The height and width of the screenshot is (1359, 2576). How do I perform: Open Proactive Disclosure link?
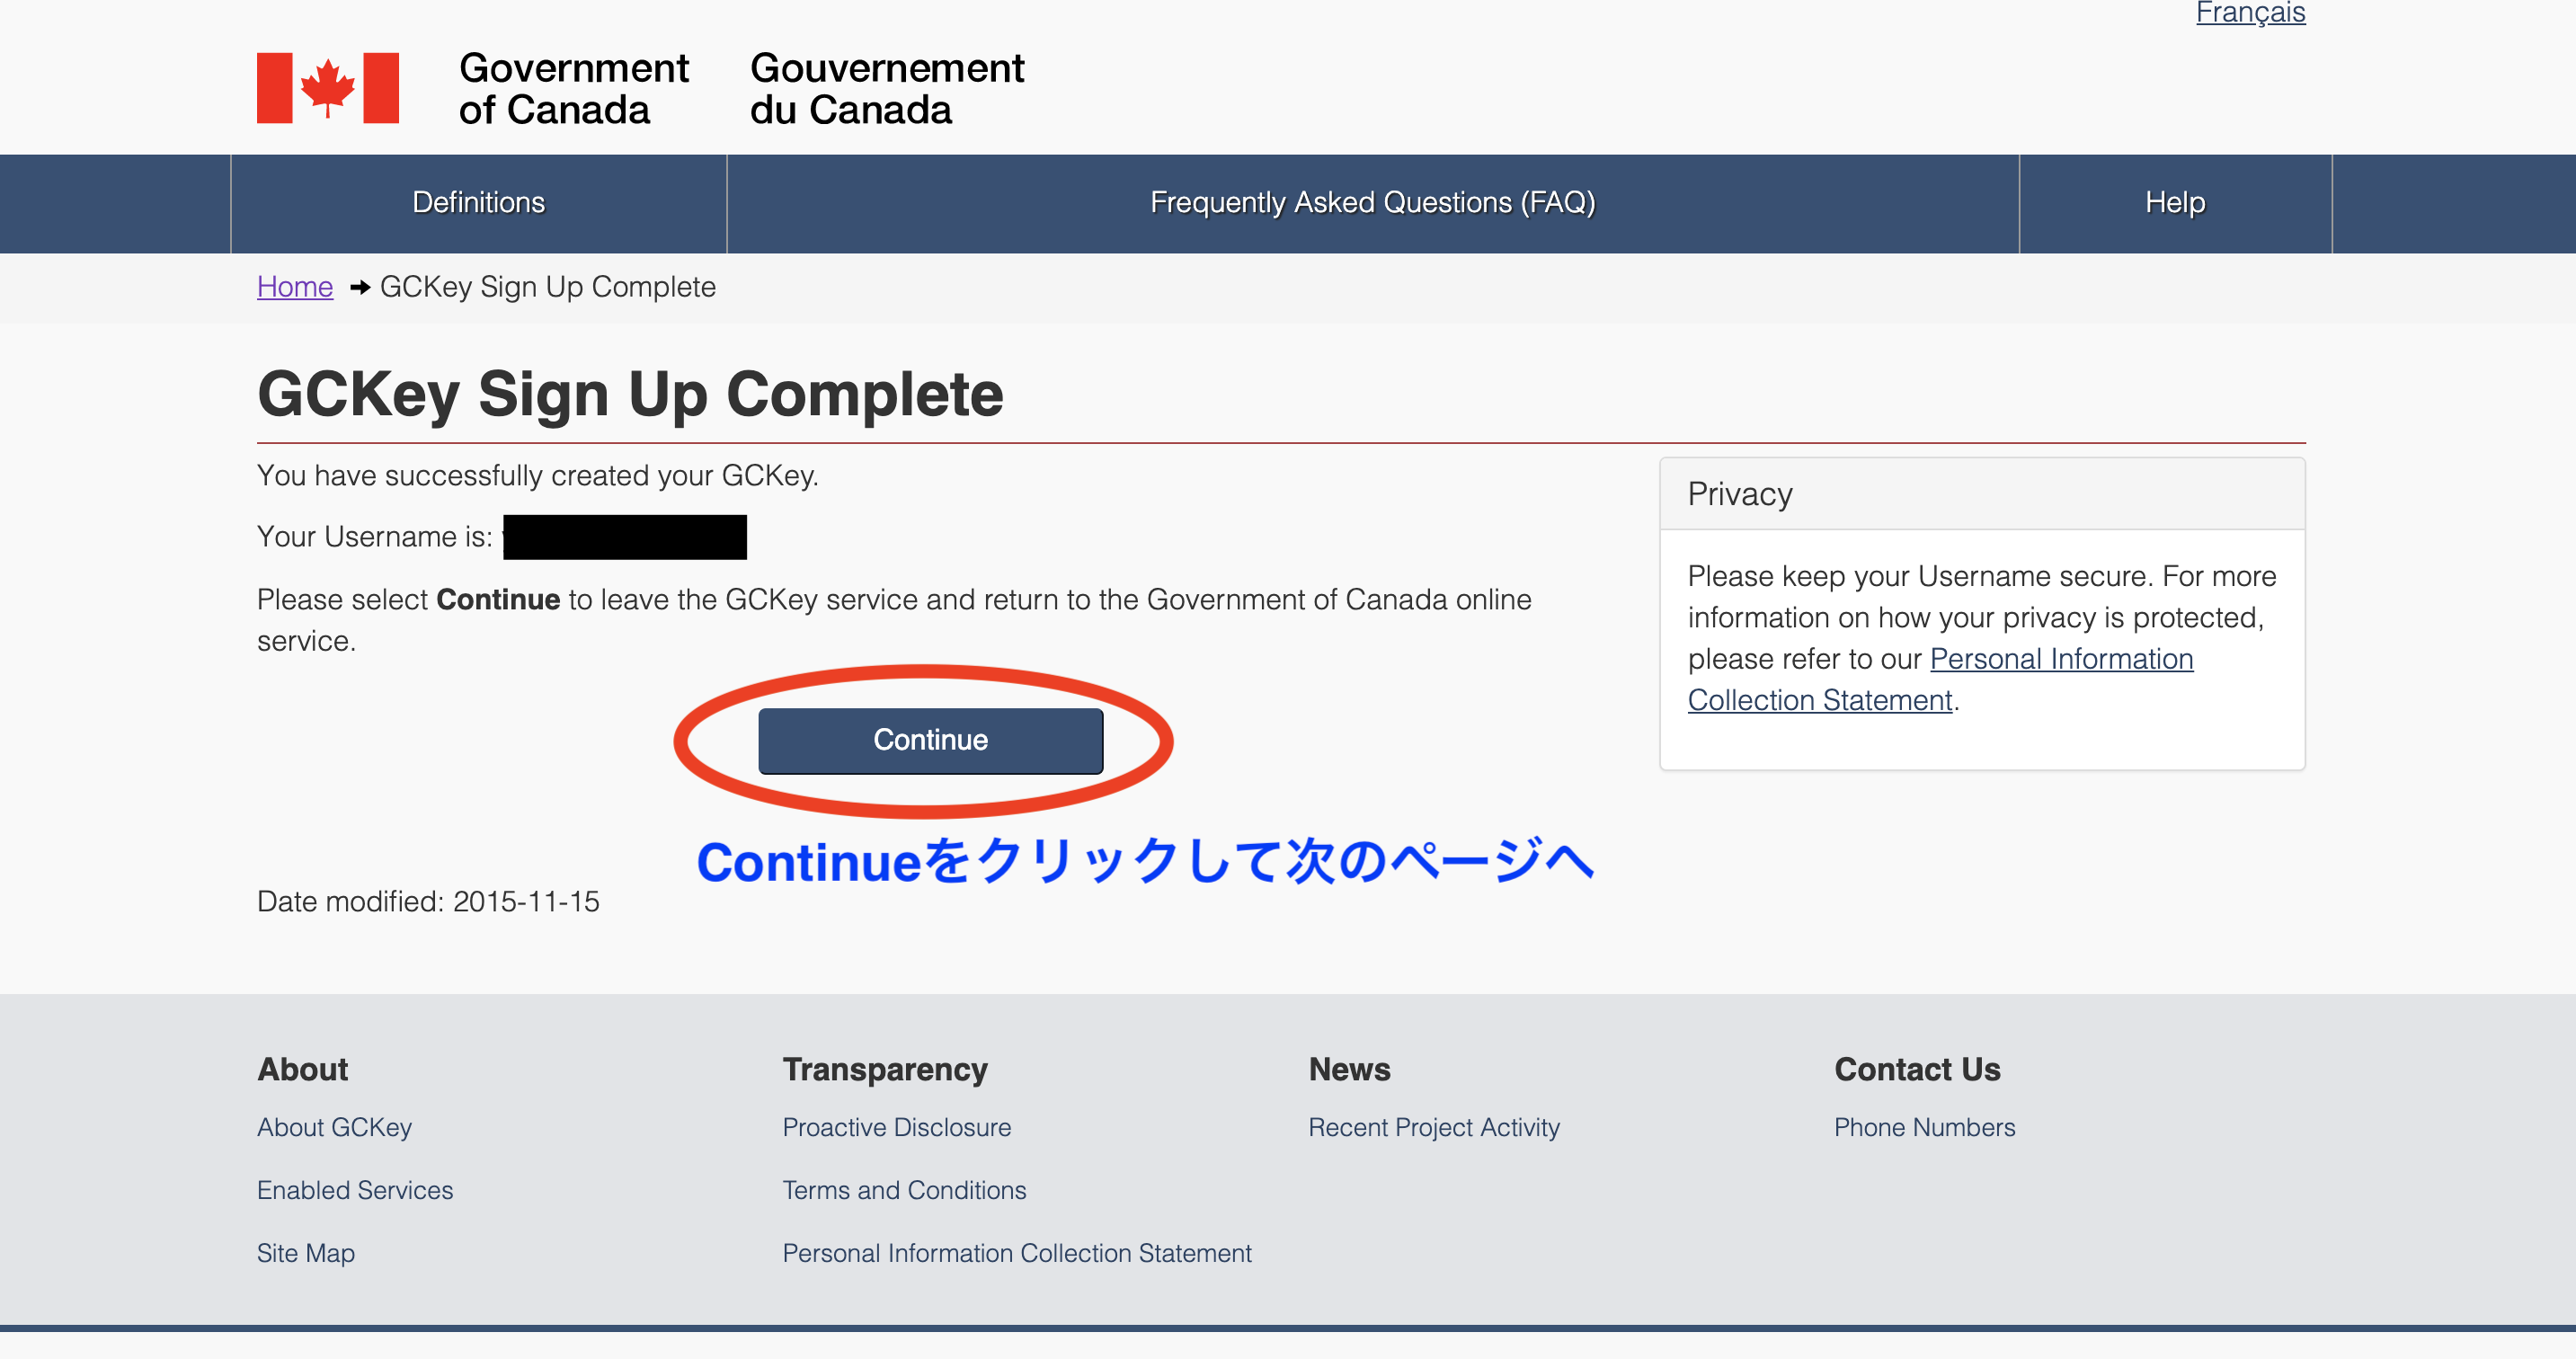(x=896, y=1127)
